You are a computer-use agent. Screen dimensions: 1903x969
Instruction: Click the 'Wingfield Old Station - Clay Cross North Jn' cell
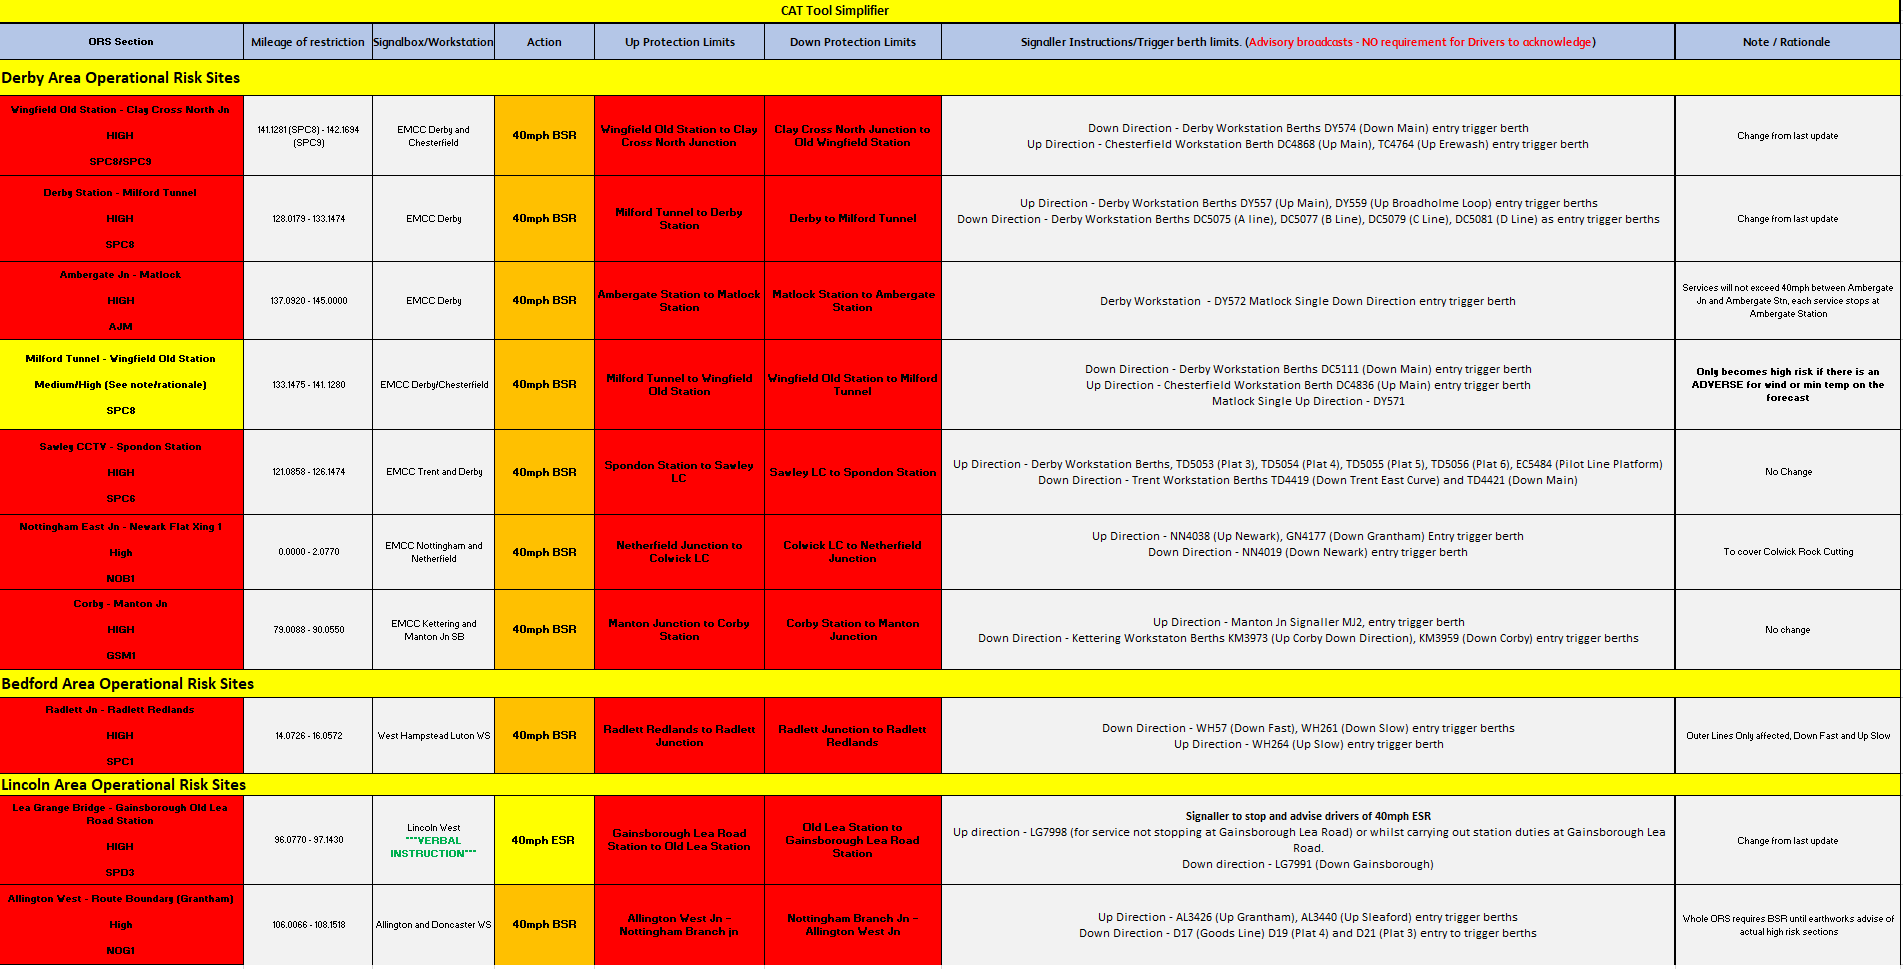coord(121,136)
